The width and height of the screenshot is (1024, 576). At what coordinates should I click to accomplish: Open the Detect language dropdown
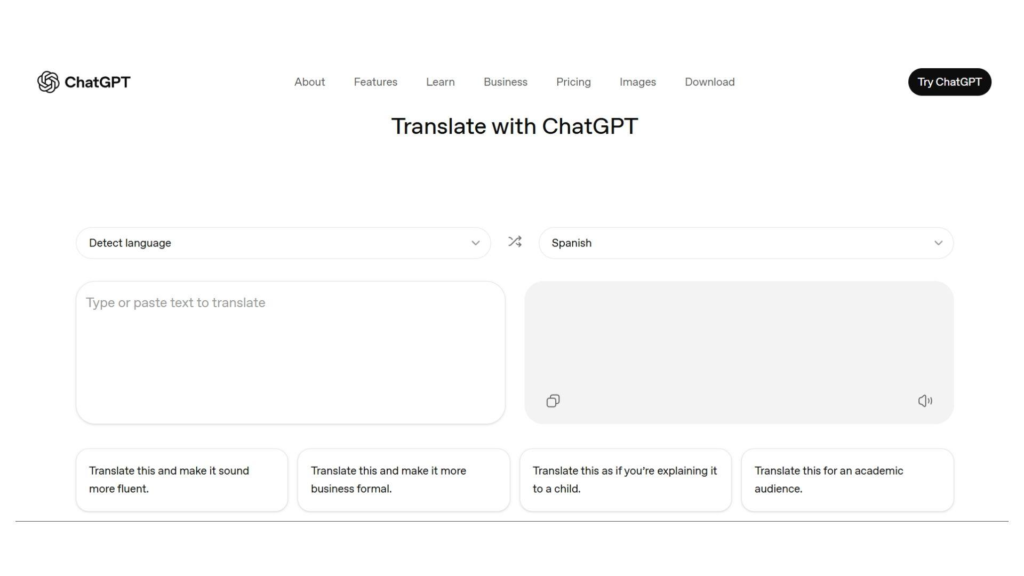pos(282,243)
